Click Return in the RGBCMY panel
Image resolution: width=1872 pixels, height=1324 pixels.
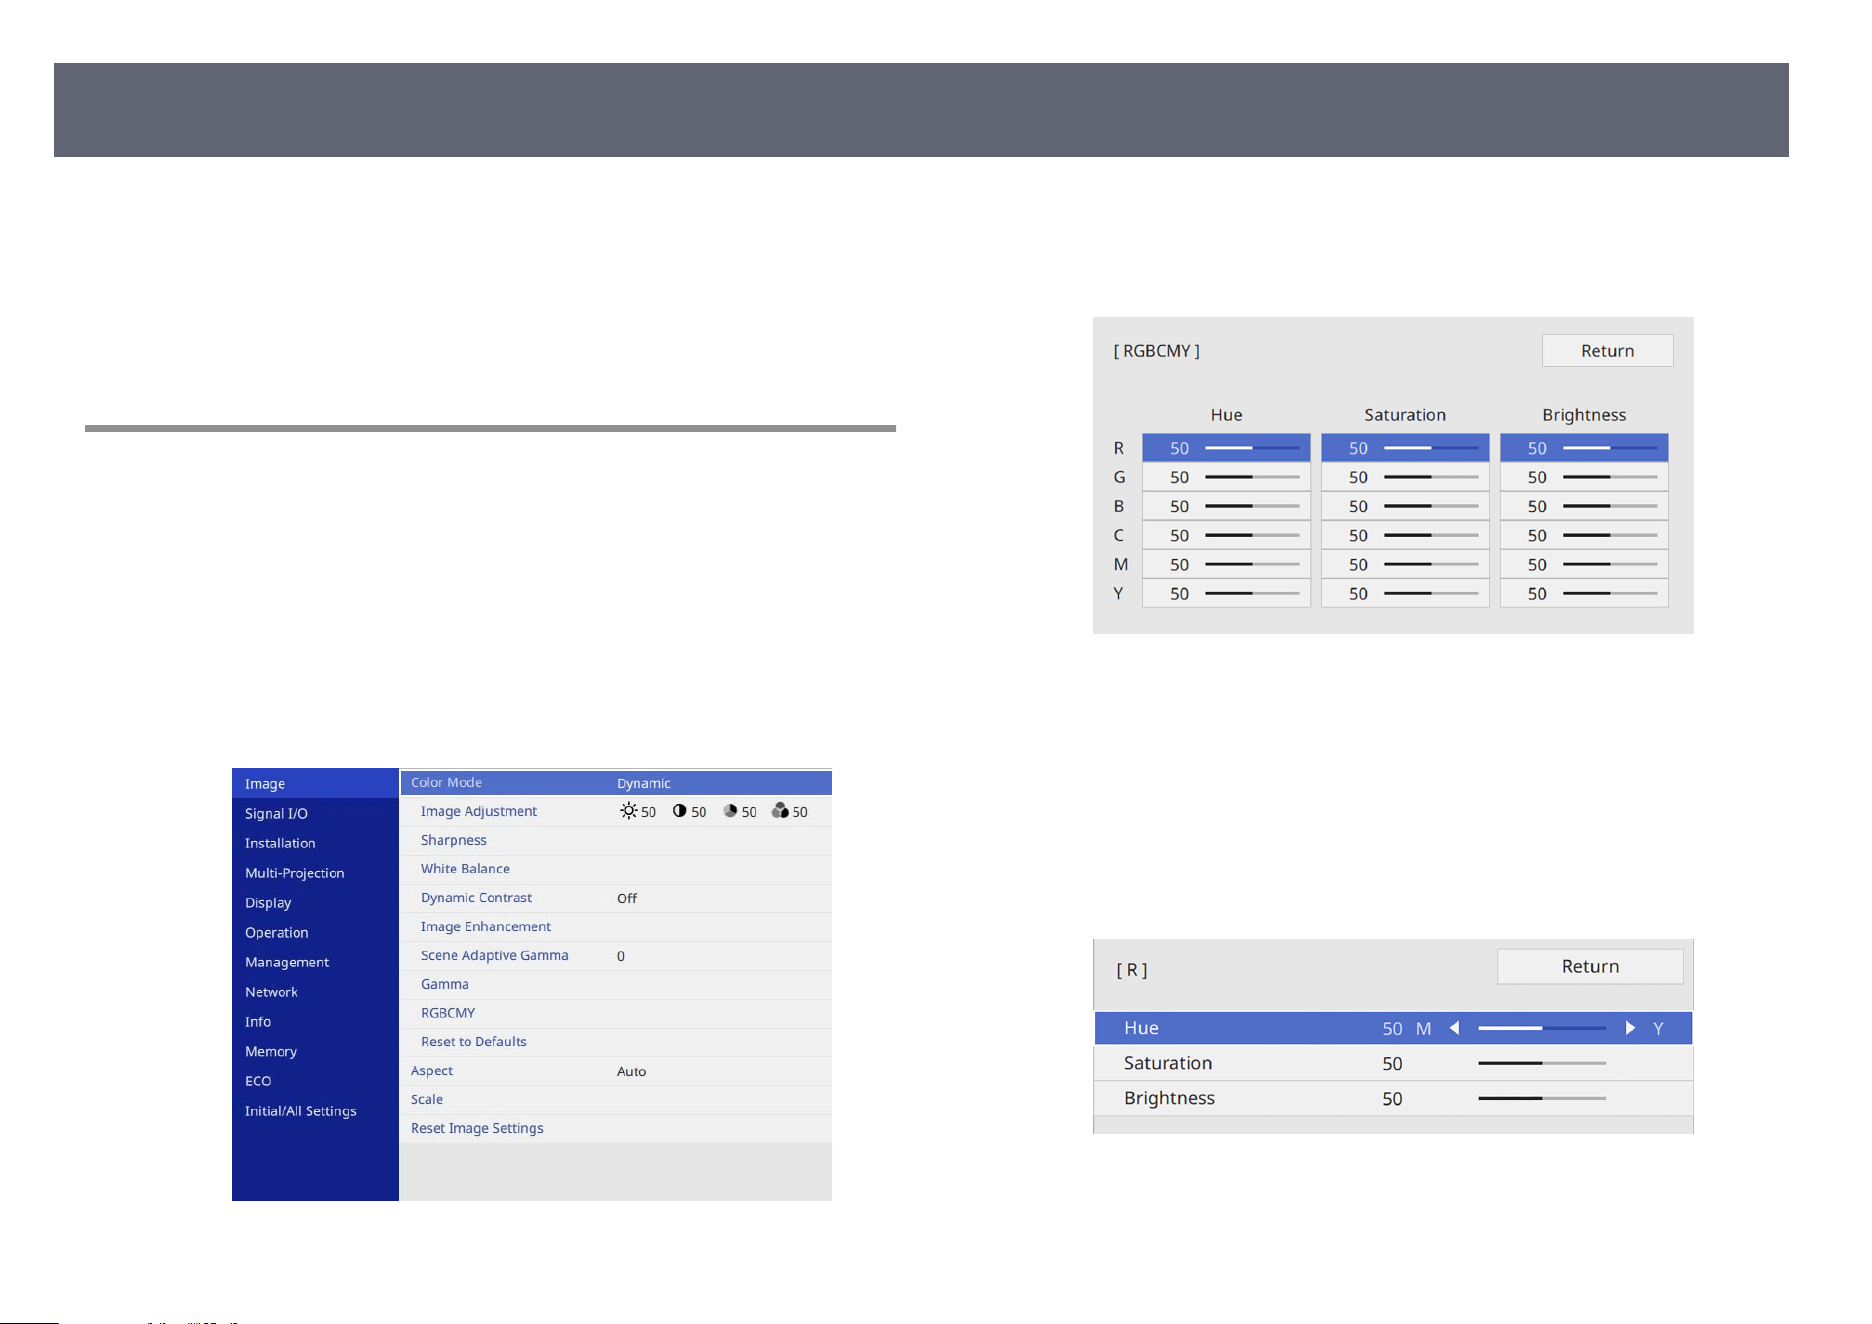point(1607,351)
